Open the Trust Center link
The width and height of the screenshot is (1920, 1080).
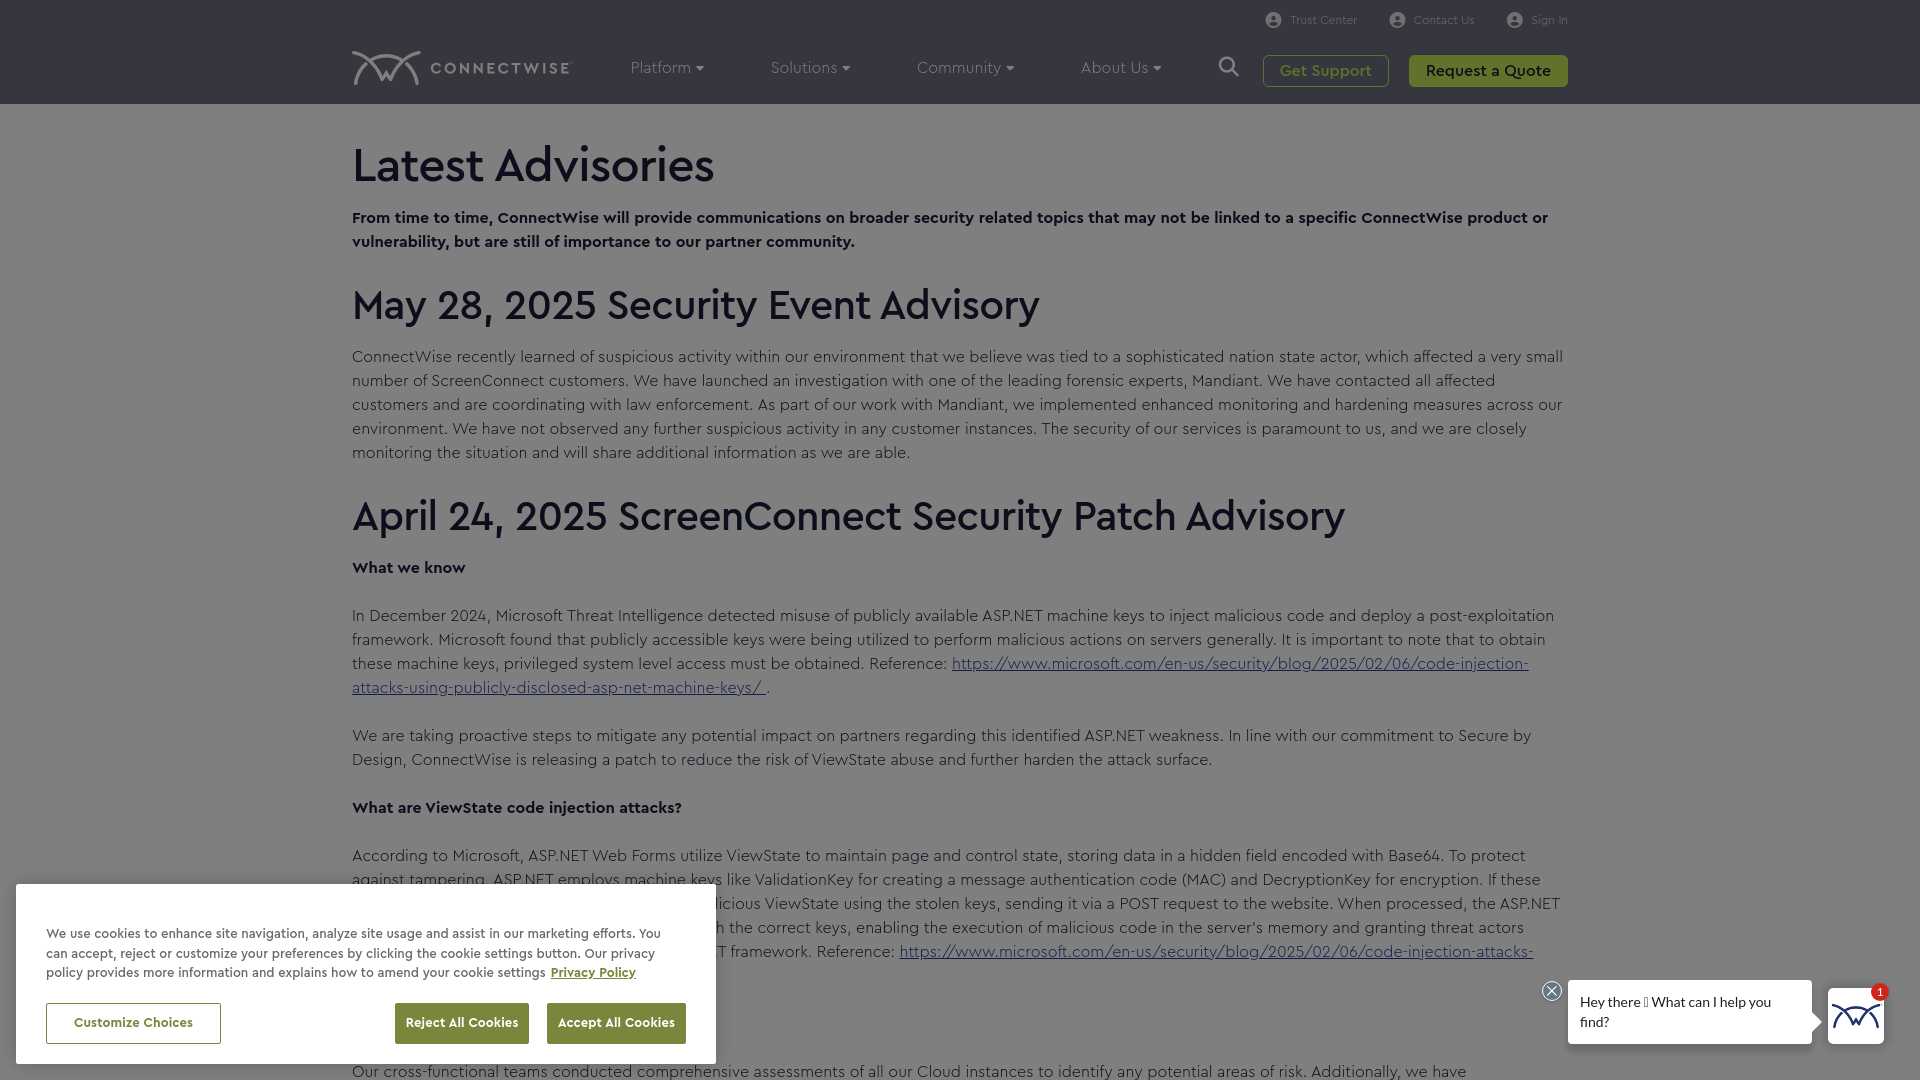[x=1323, y=20]
